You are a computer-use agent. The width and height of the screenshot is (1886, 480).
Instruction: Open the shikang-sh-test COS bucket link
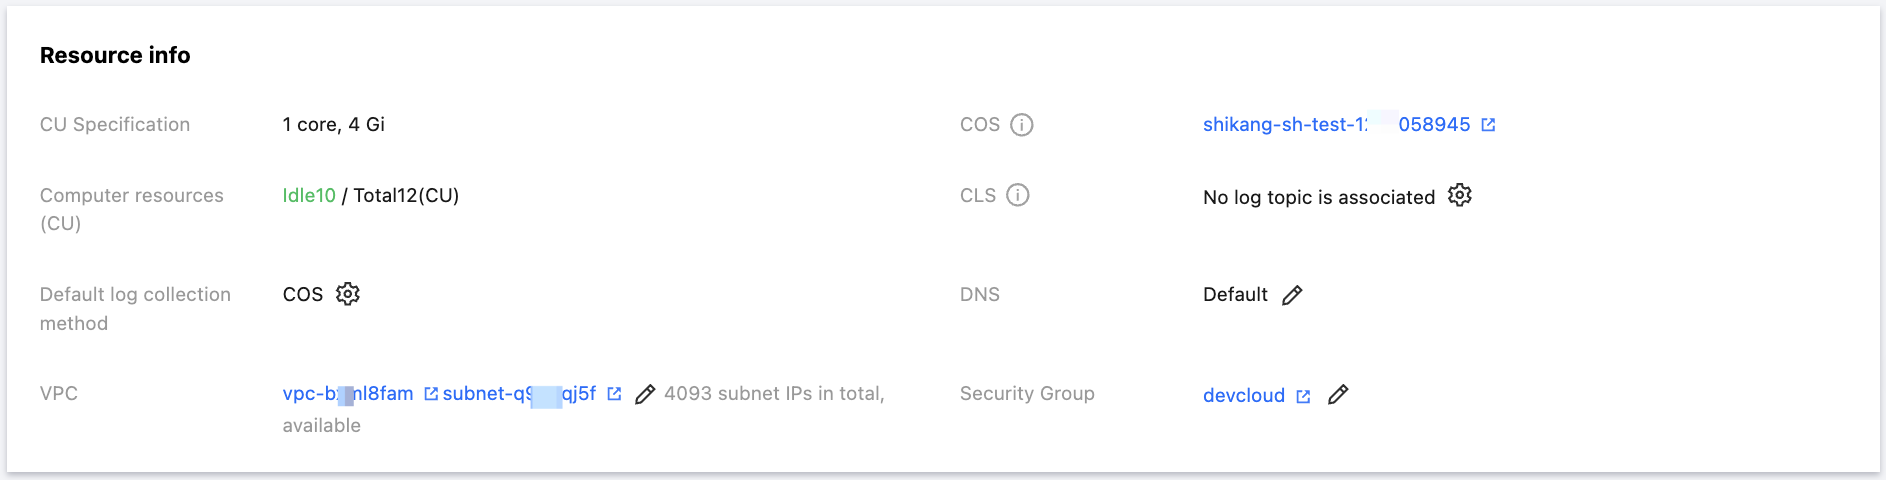click(1337, 125)
